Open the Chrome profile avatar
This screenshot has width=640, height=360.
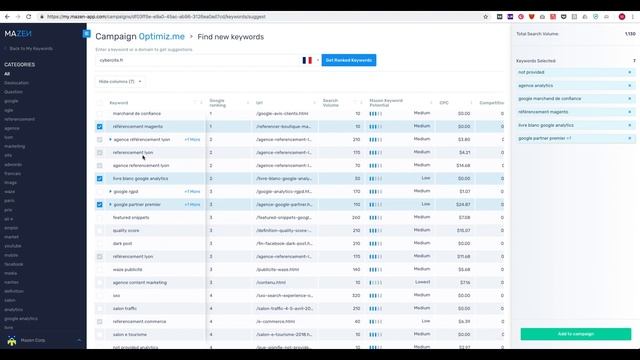pyautogui.click(x=622, y=17)
